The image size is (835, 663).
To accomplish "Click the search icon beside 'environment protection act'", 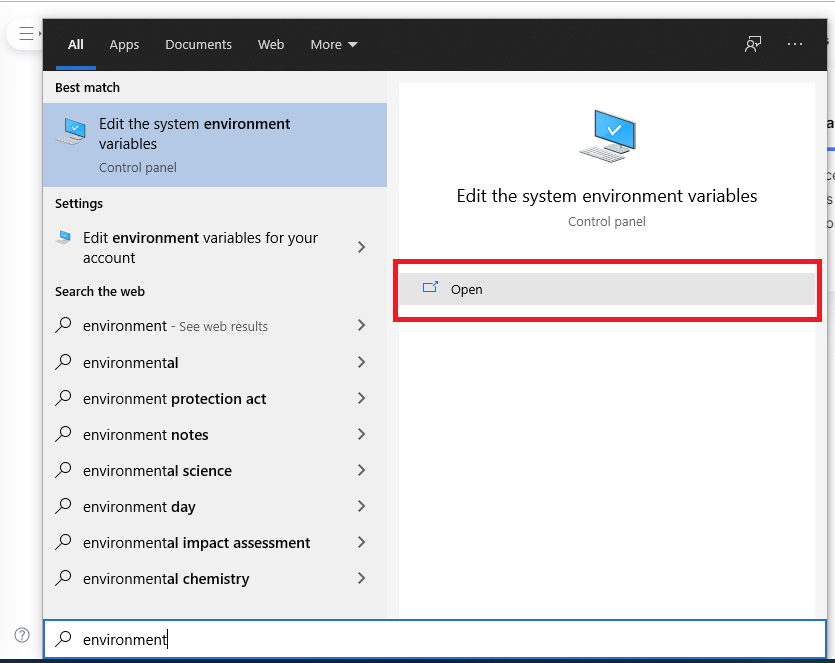I will (x=63, y=398).
